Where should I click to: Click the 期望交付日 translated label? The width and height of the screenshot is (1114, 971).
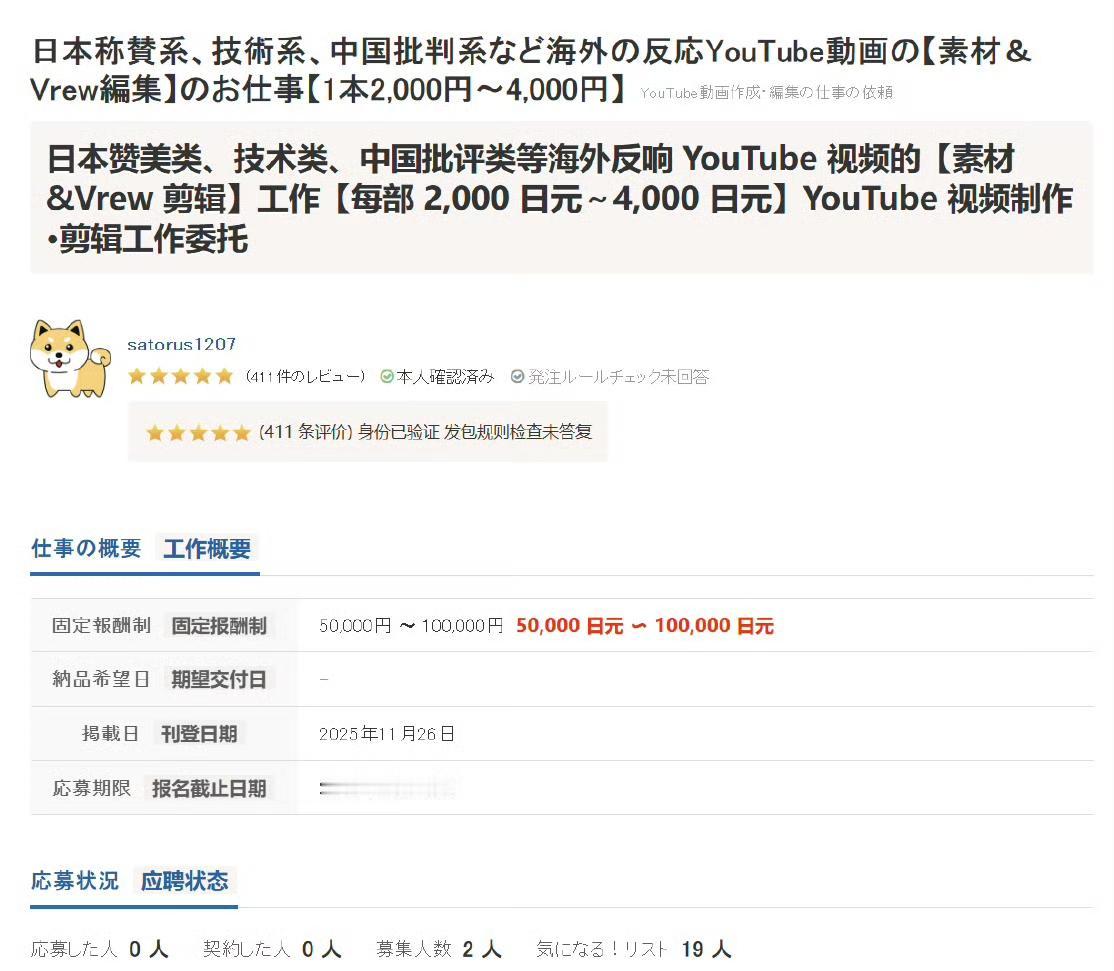coord(219,680)
